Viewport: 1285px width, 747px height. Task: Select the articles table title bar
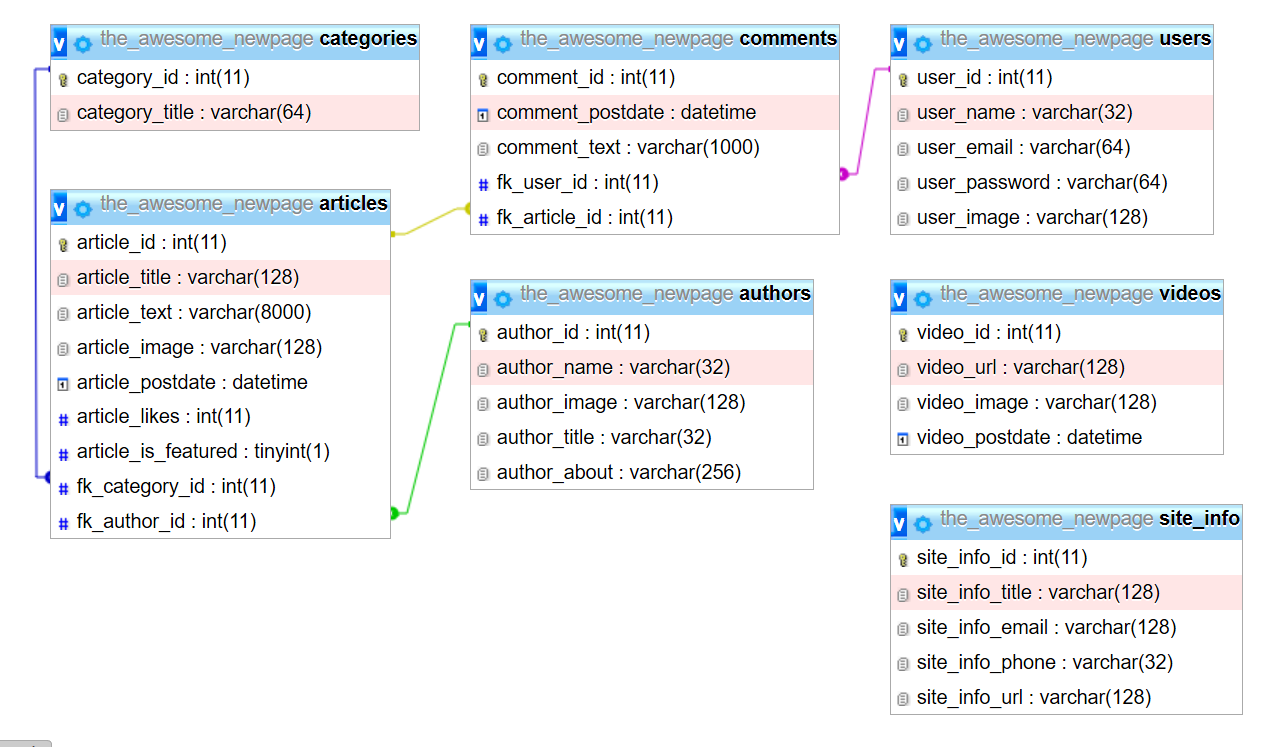220,207
